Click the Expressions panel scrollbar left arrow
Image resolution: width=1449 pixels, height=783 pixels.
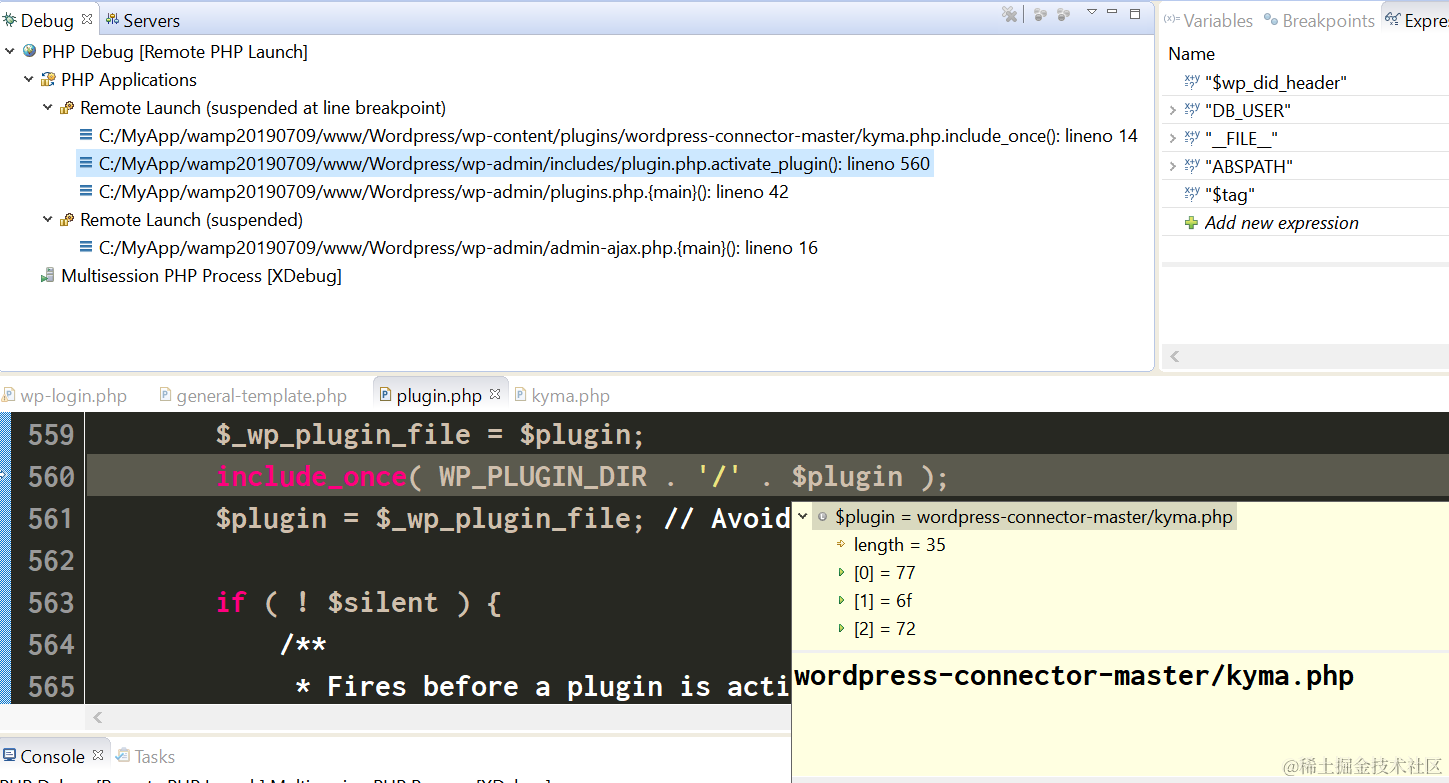1174,356
